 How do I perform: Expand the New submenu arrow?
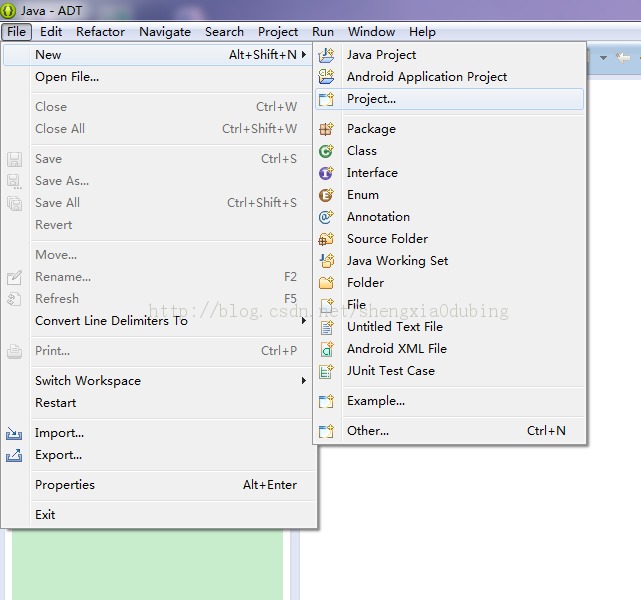[x=304, y=54]
